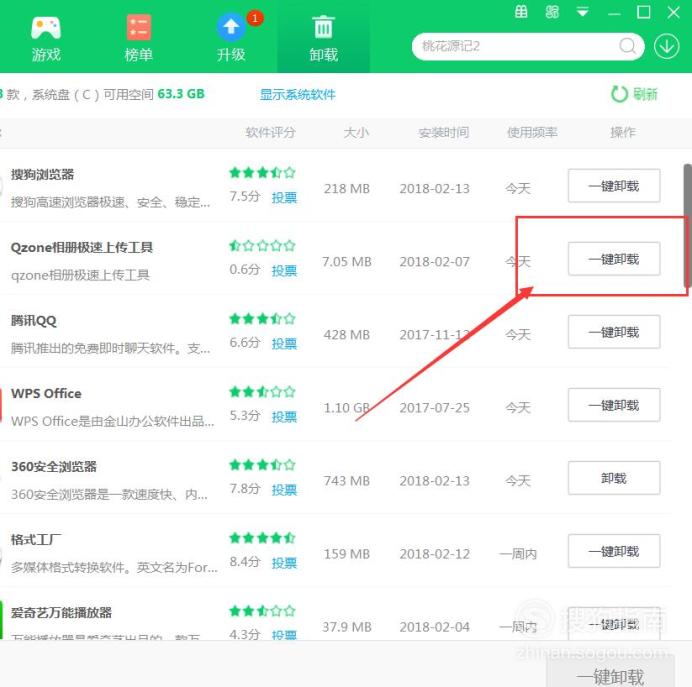The width and height of the screenshot is (692, 687).
Task: Click 投票 link for Qzone相册极速上传工具
Action: [284, 270]
